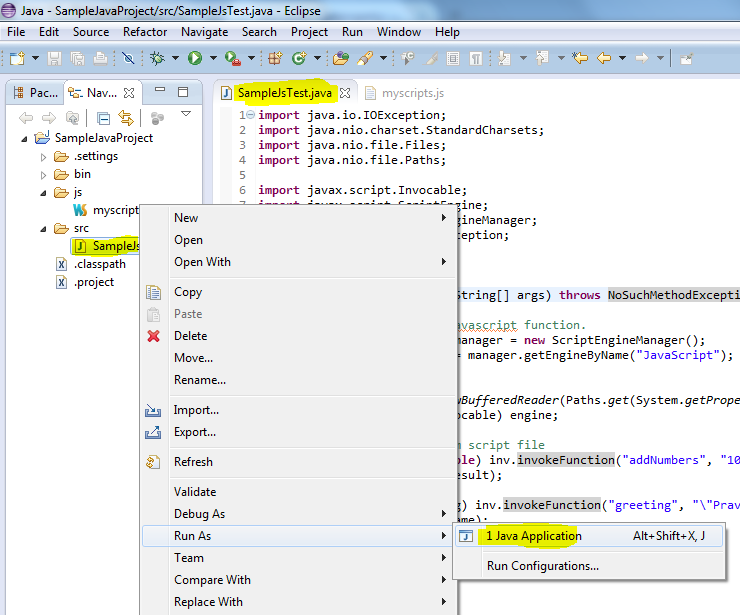Expand the bin folder
Image resolution: width=740 pixels, height=615 pixels.
pos(42,174)
